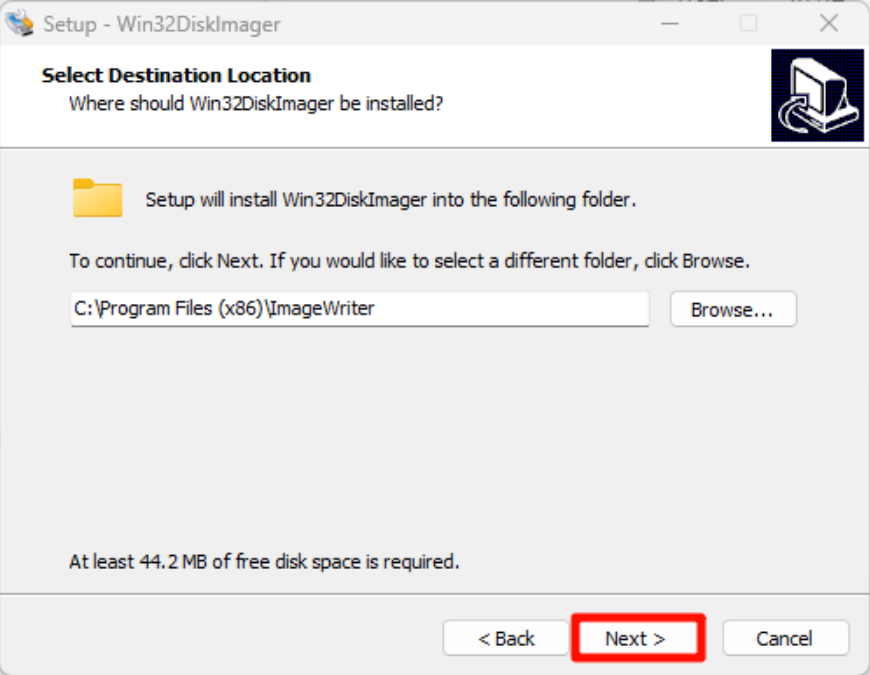Click the computer wizard image in header
The height and width of the screenshot is (675, 870).
tap(816, 96)
